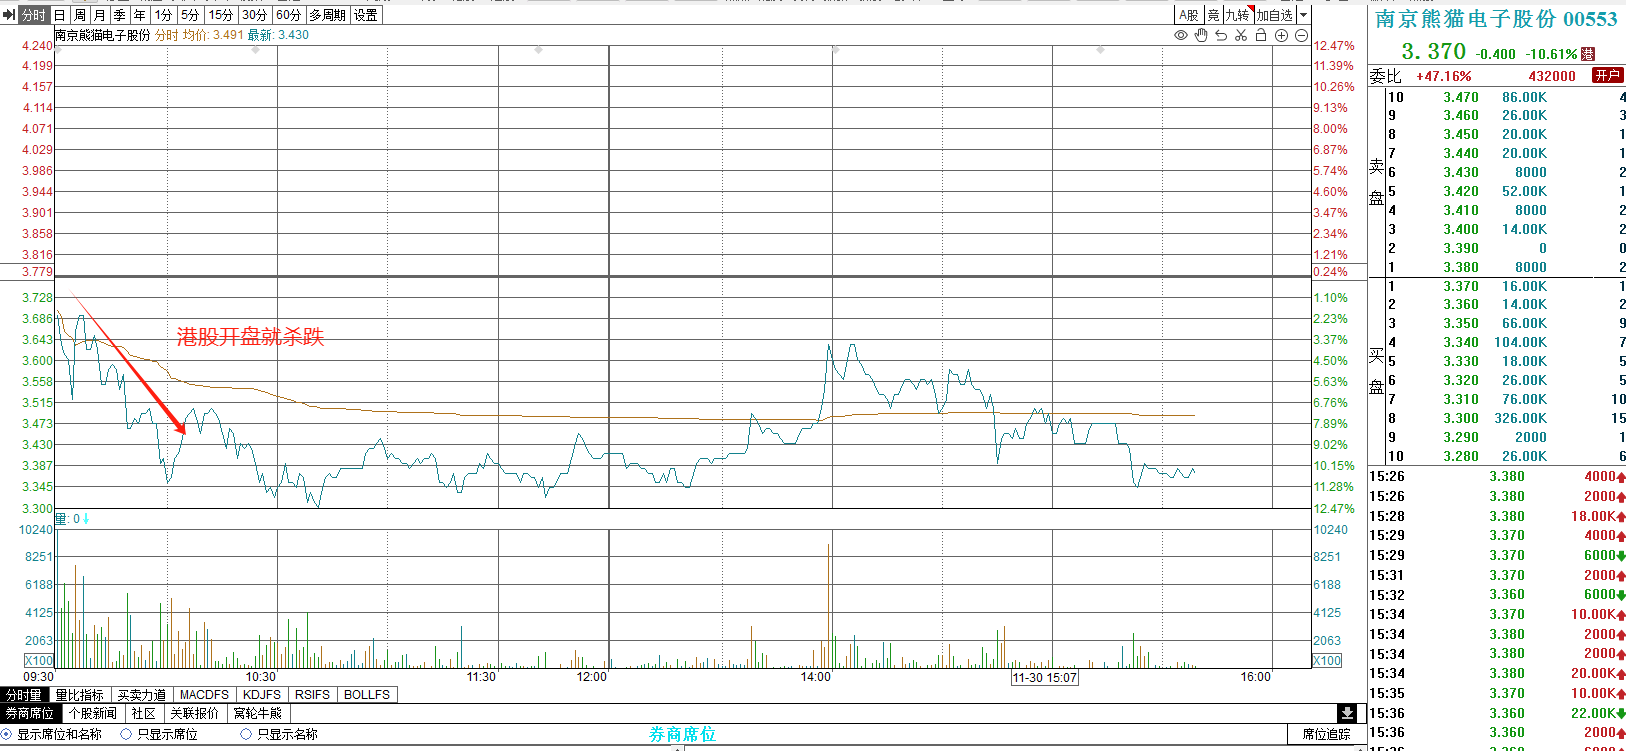Switch to 1分 minute chart

tap(164, 15)
